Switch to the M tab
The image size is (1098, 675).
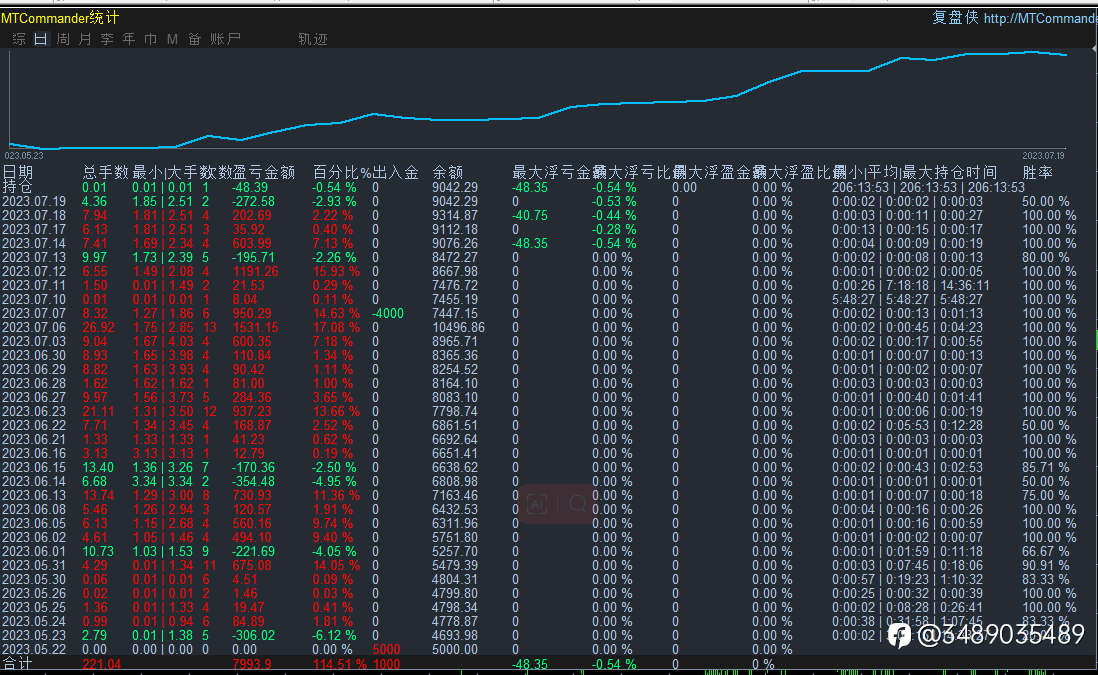point(172,39)
